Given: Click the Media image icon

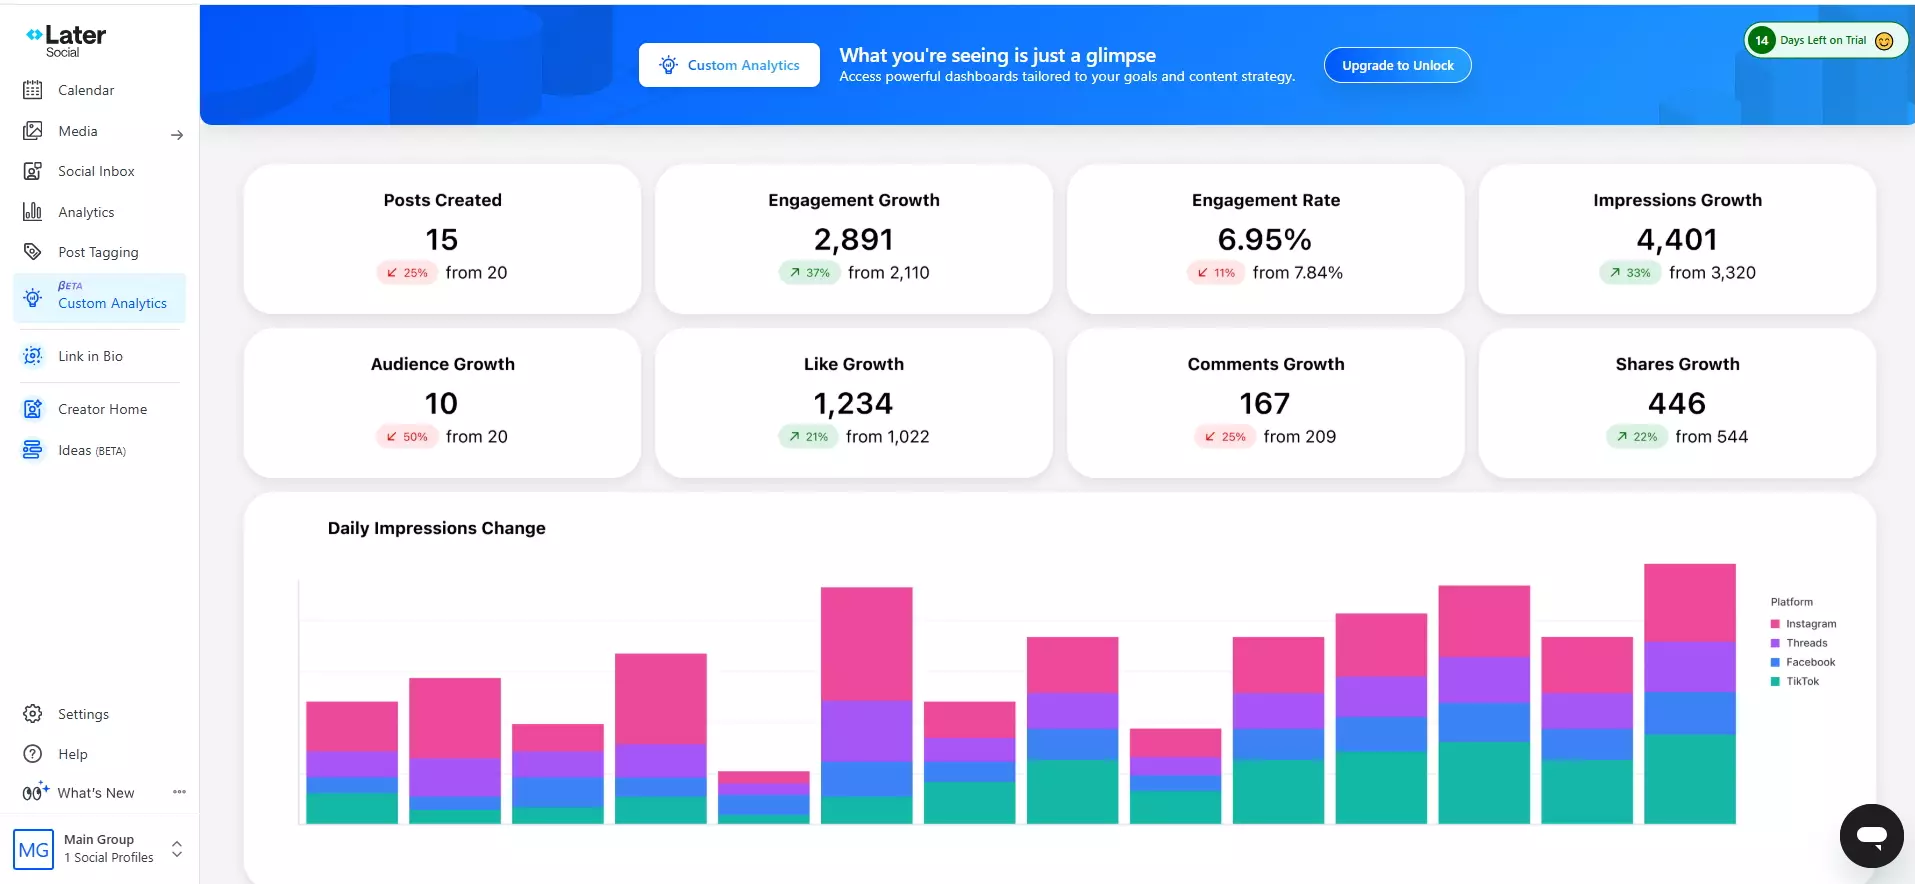Looking at the screenshot, I should point(33,131).
